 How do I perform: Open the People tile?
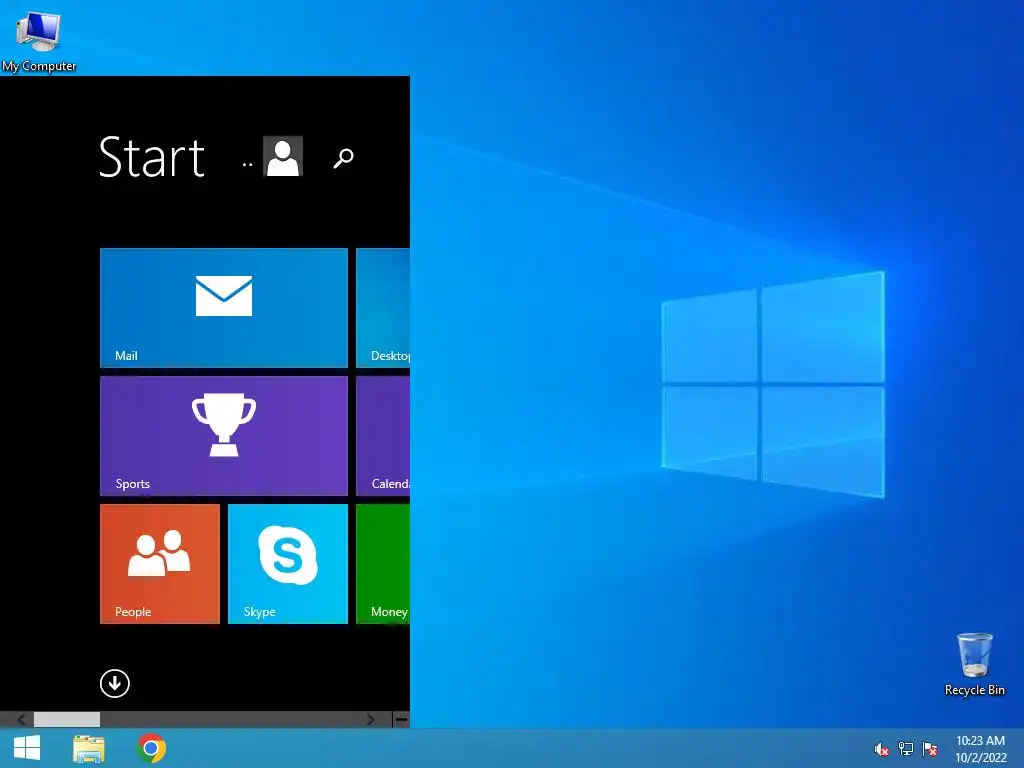(160, 564)
